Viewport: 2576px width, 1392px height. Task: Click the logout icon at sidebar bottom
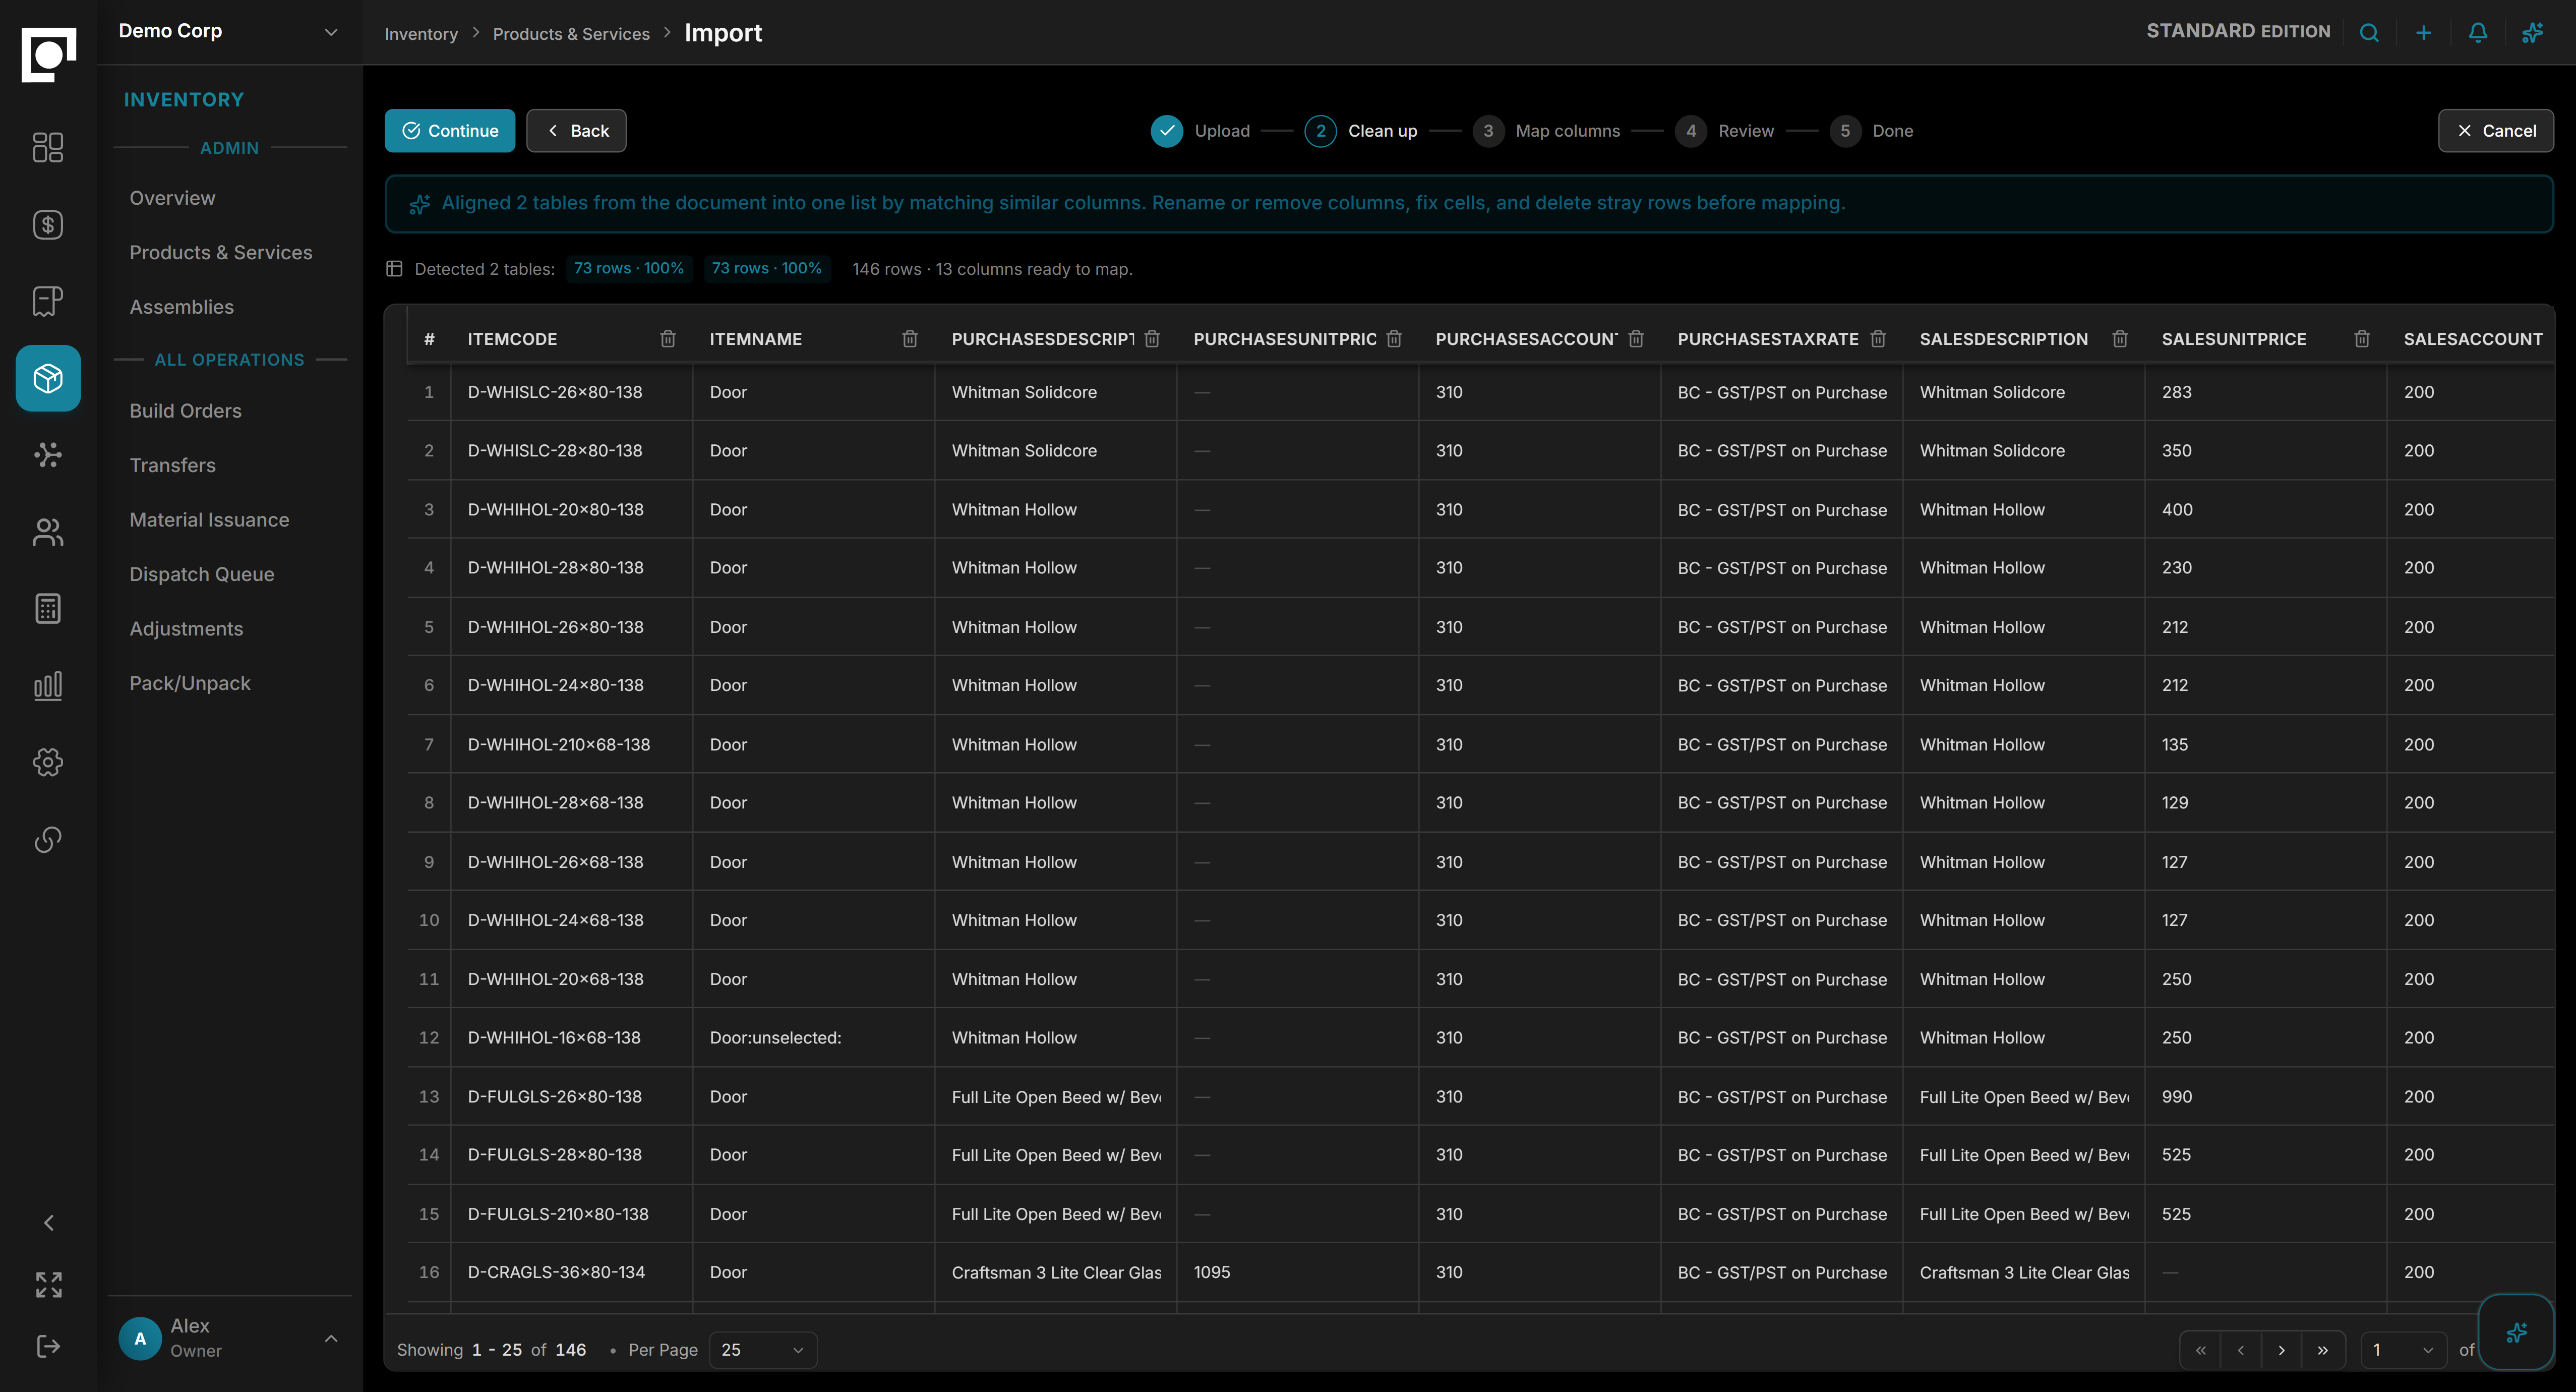click(48, 1346)
